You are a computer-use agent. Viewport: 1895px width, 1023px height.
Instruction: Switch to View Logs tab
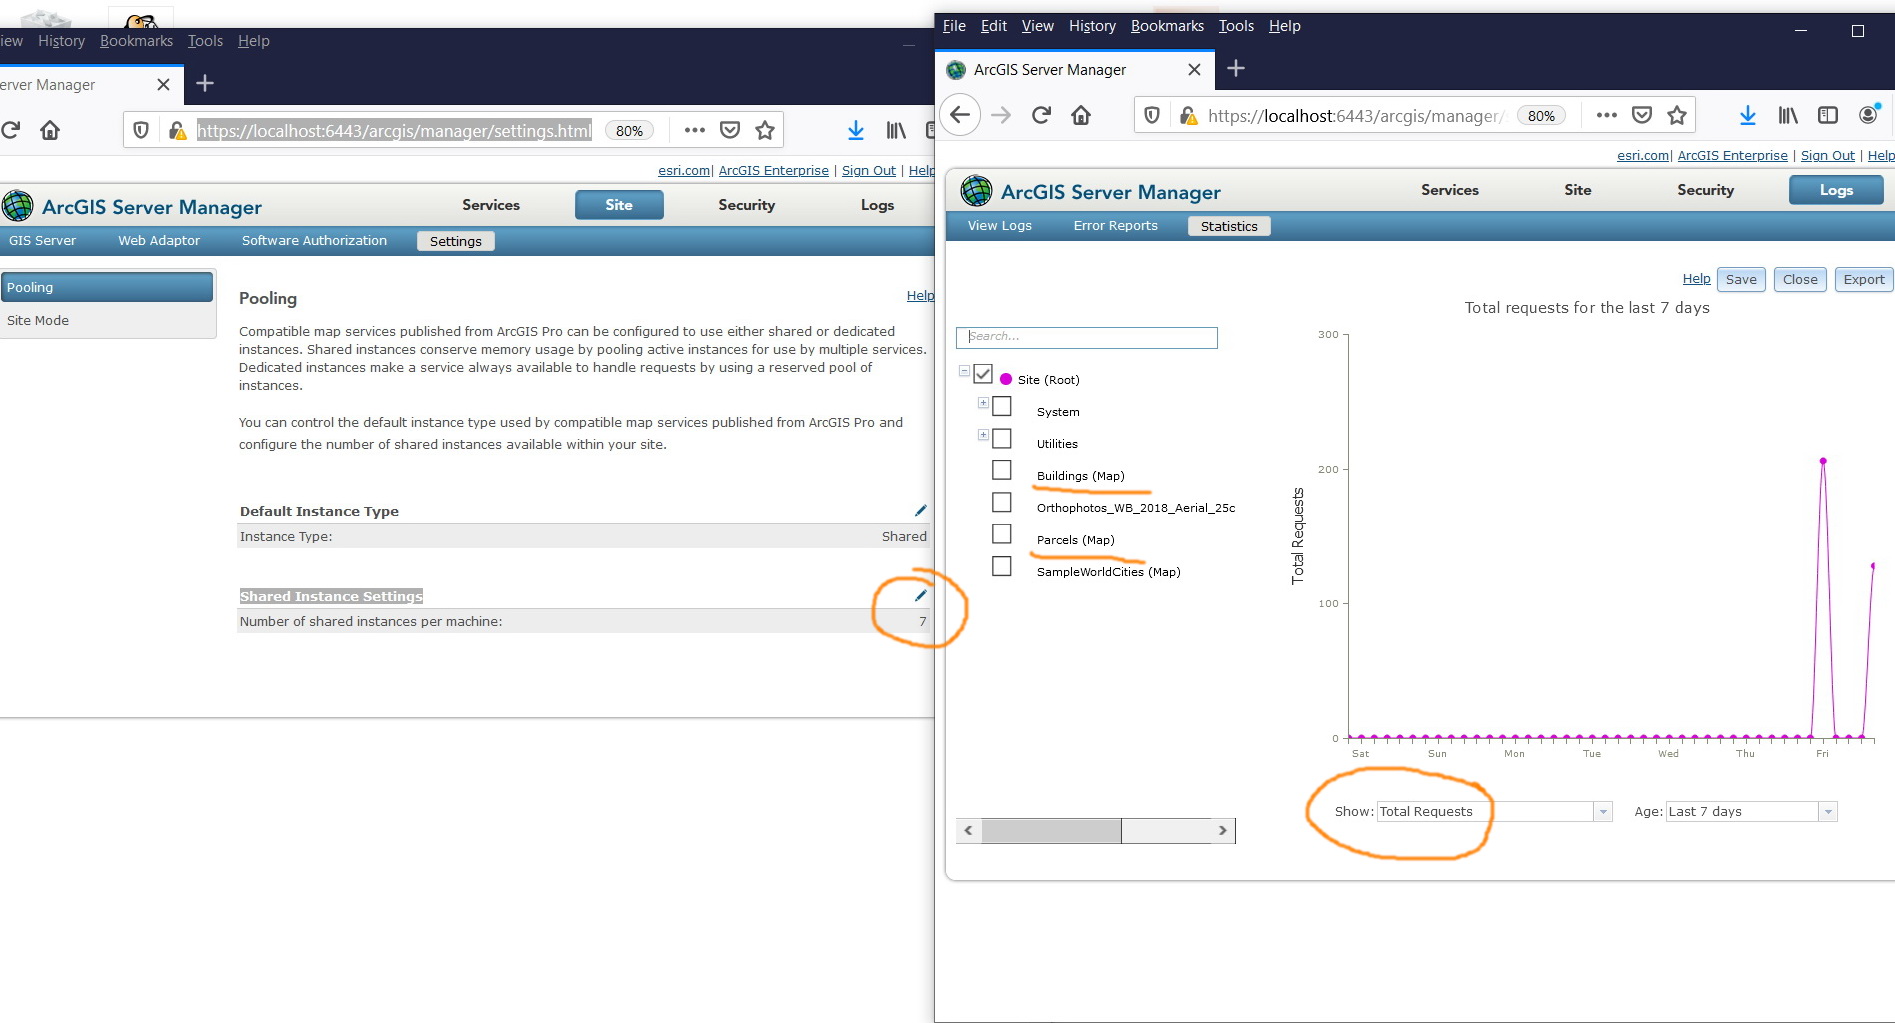coord(1000,226)
